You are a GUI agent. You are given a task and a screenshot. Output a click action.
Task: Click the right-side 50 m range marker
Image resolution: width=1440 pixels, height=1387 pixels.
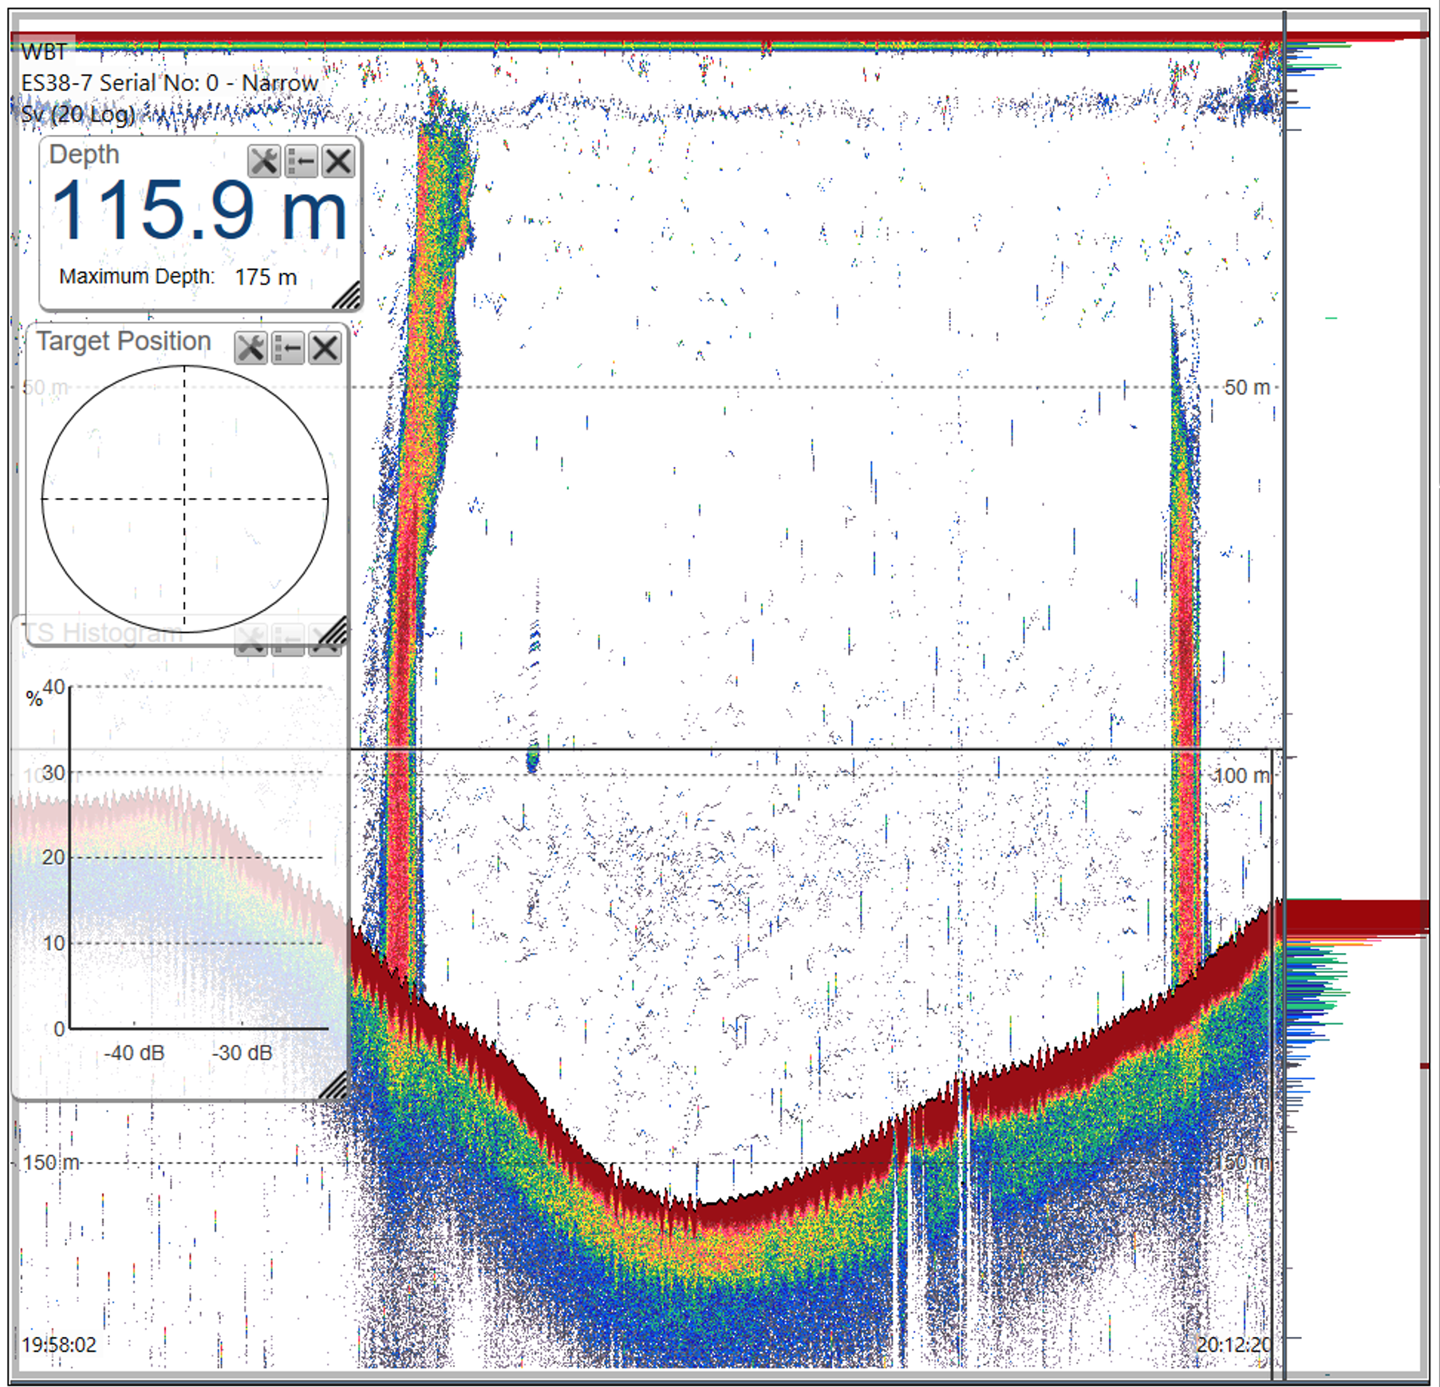click(x=1246, y=388)
